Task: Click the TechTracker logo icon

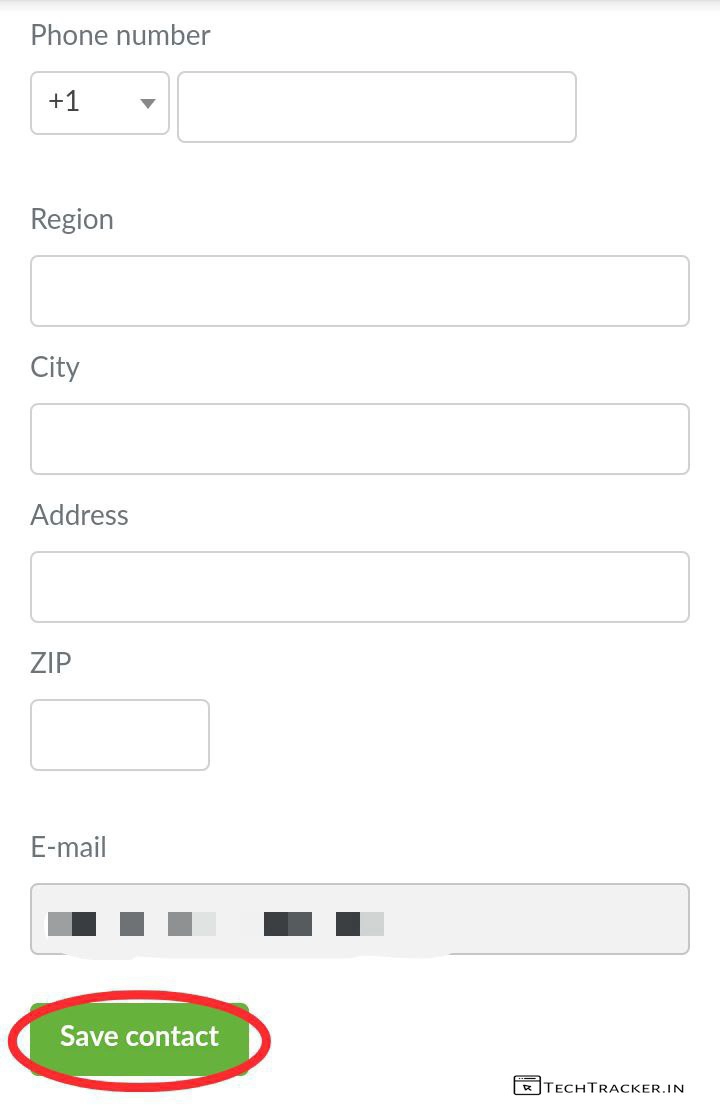Action: coord(527,1086)
